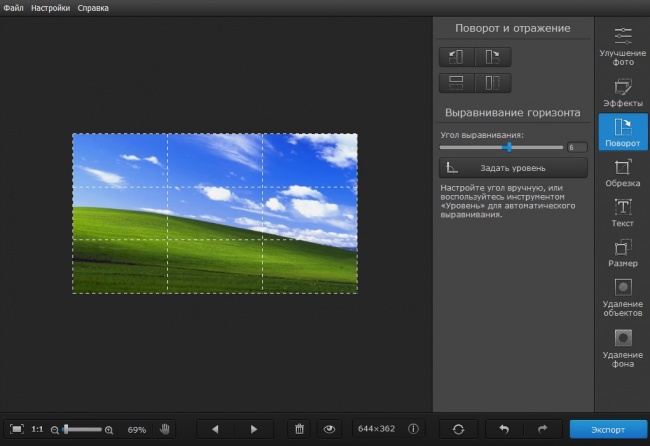The width and height of the screenshot is (650, 446).
Task: Click the 644×362 image size label
Action: point(376,429)
